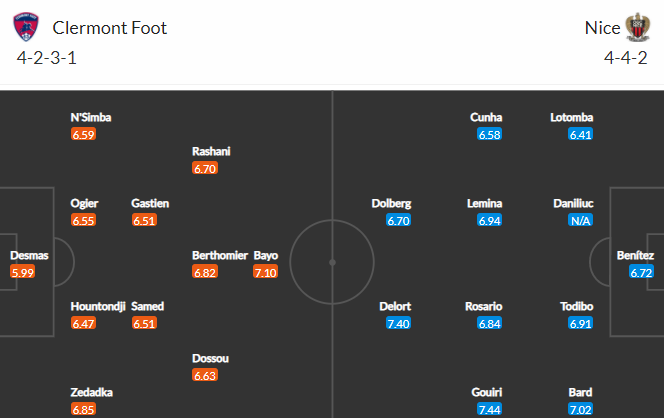This screenshot has height=418, width=664.
Task: Click the Clermont Foot club crest
Action: 26,27
